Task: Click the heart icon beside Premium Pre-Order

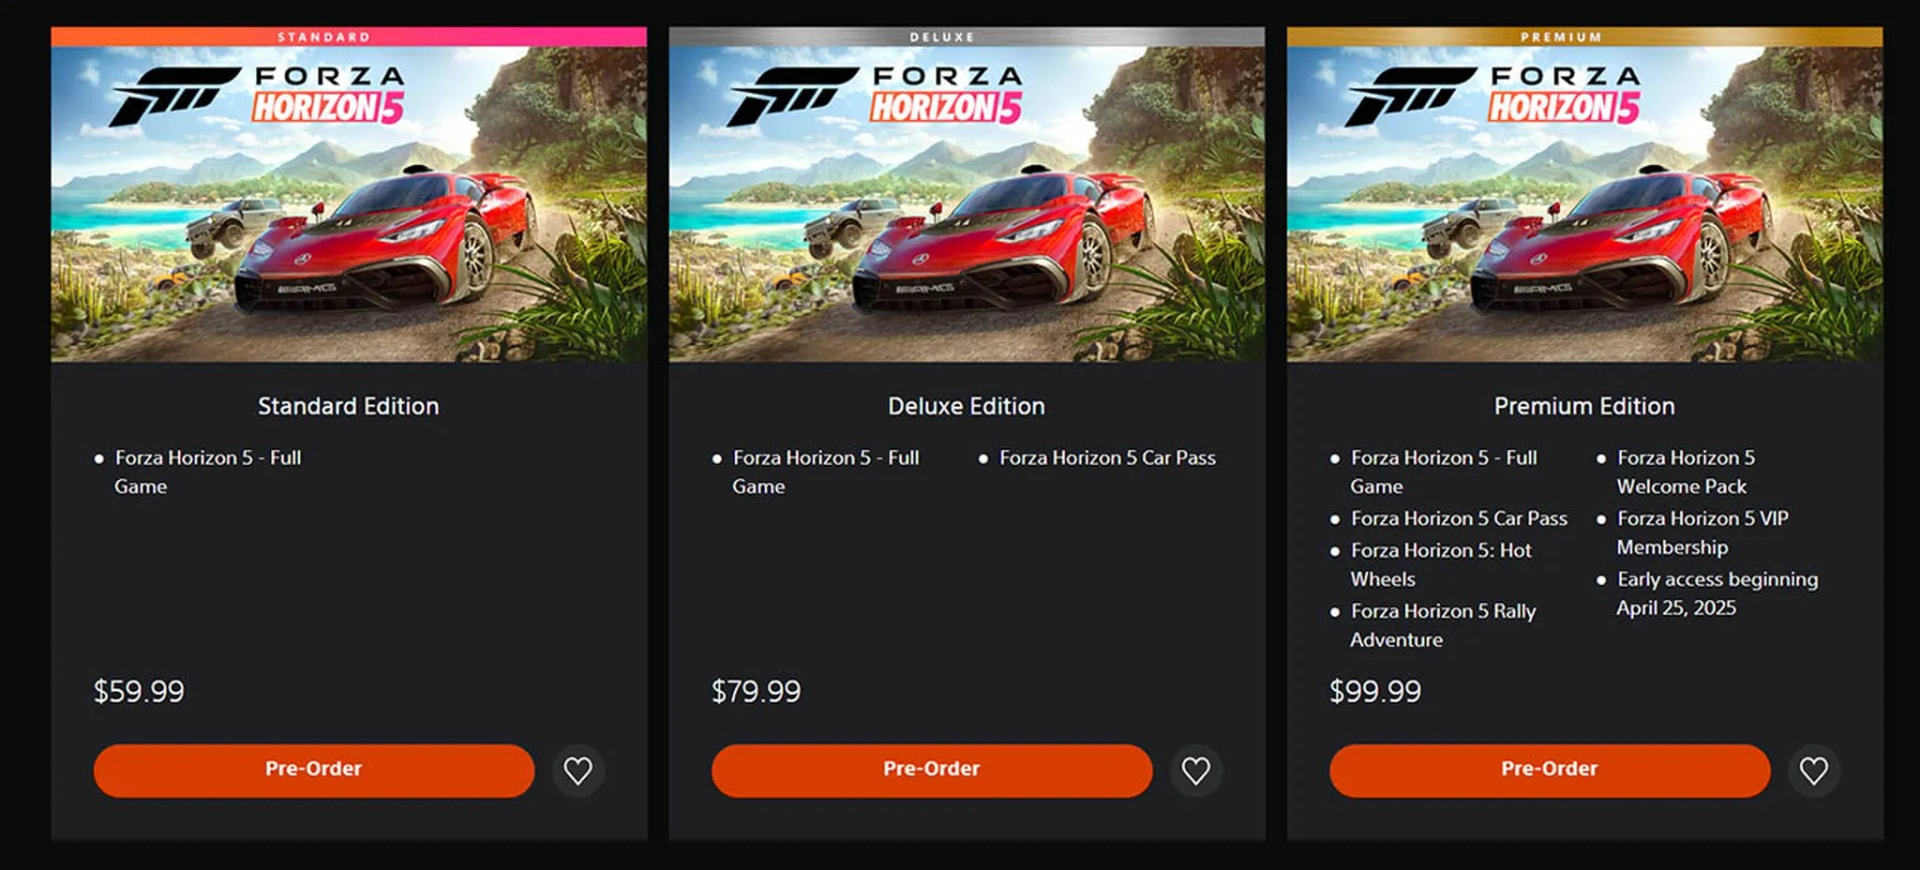Action: tap(1814, 770)
